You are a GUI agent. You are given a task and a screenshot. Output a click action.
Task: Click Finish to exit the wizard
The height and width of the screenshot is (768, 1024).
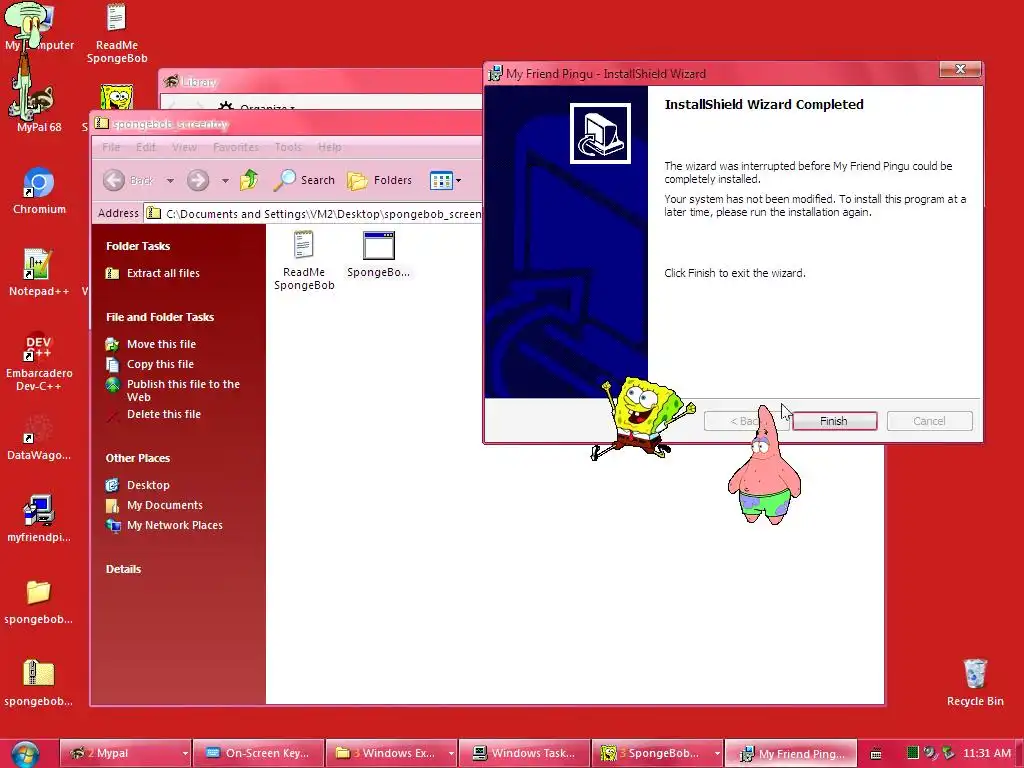pyautogui.click(x=834, y=421)
